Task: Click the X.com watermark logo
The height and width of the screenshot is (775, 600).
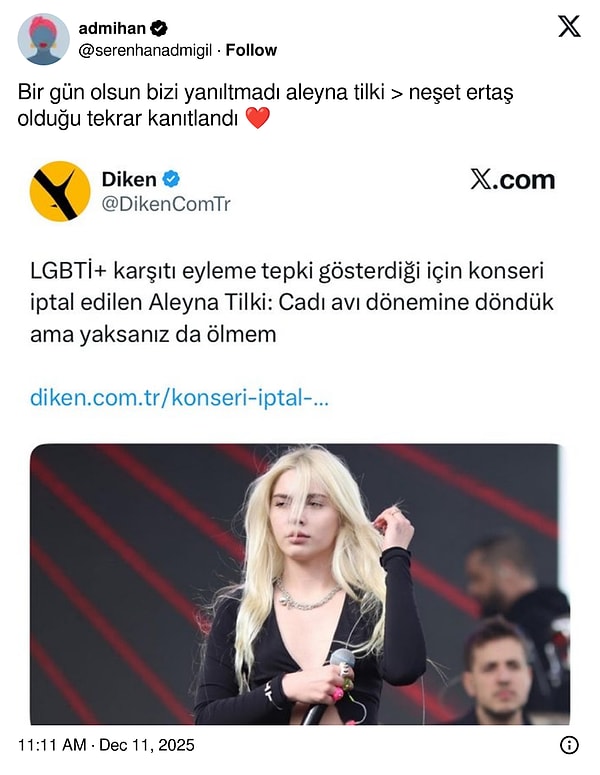Action: (513, 179)
